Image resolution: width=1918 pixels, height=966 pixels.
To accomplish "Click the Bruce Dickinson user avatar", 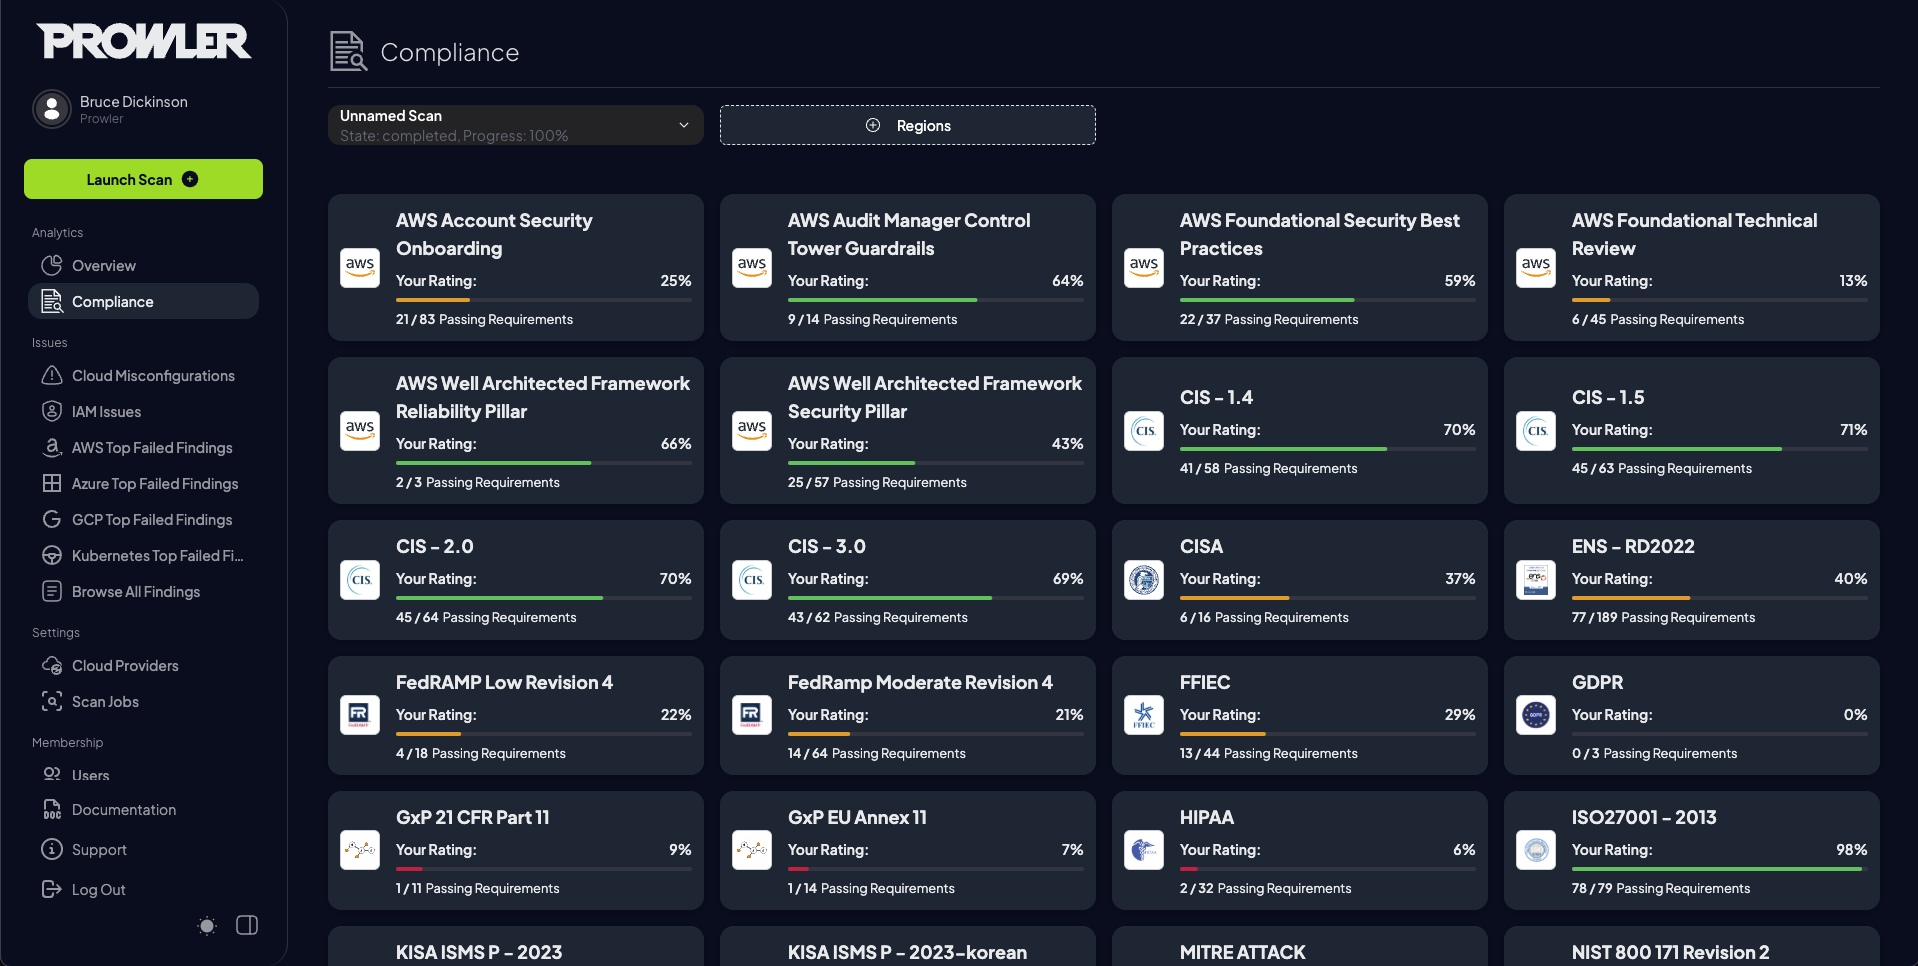I will point(52,109).
